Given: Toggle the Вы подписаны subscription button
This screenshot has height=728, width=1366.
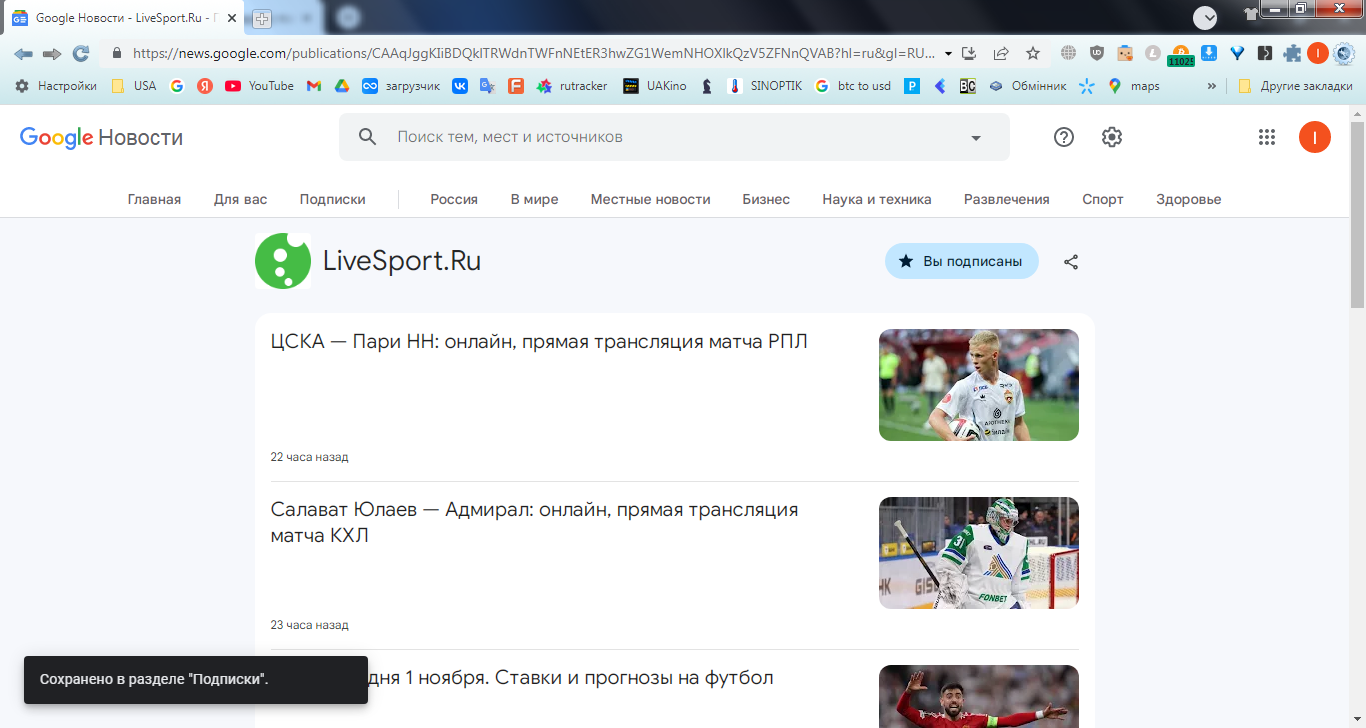Looking at the screenshot, I should pyautogui.click(x=962, y=261).
